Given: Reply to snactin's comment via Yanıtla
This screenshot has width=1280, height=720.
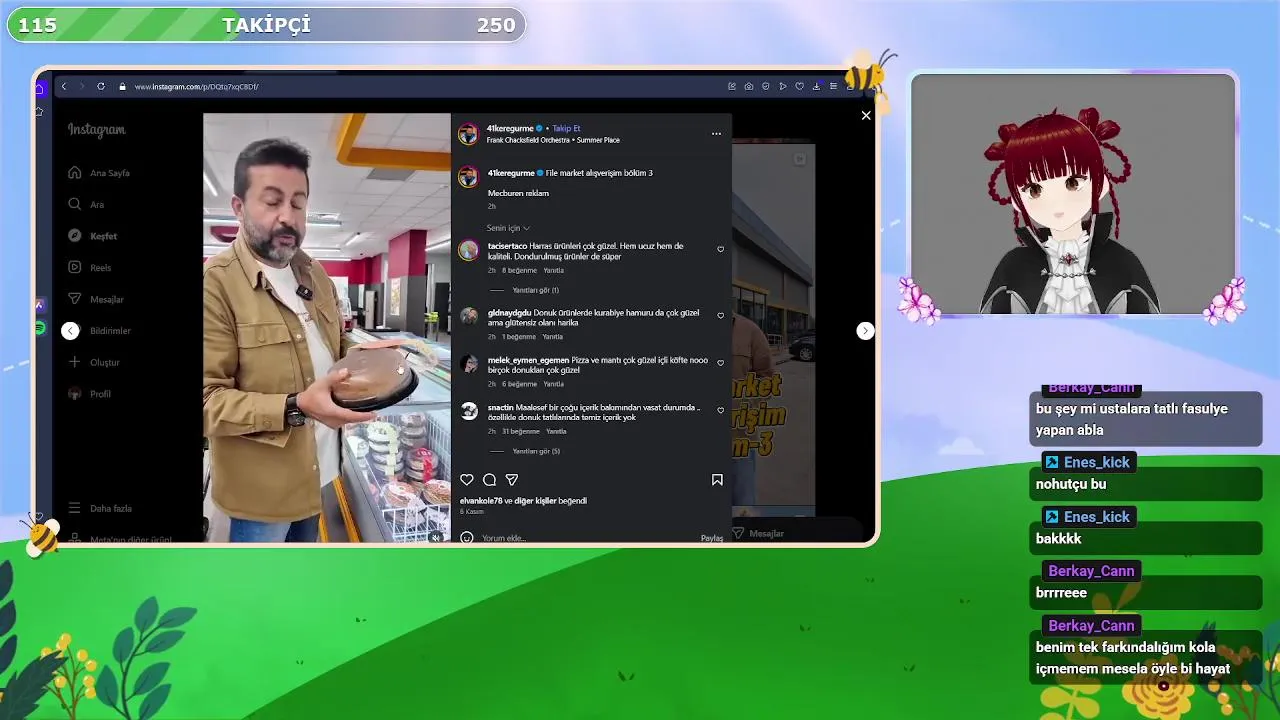Looking at the screenshot, I should pyautogui.click(x=556, y=431).
